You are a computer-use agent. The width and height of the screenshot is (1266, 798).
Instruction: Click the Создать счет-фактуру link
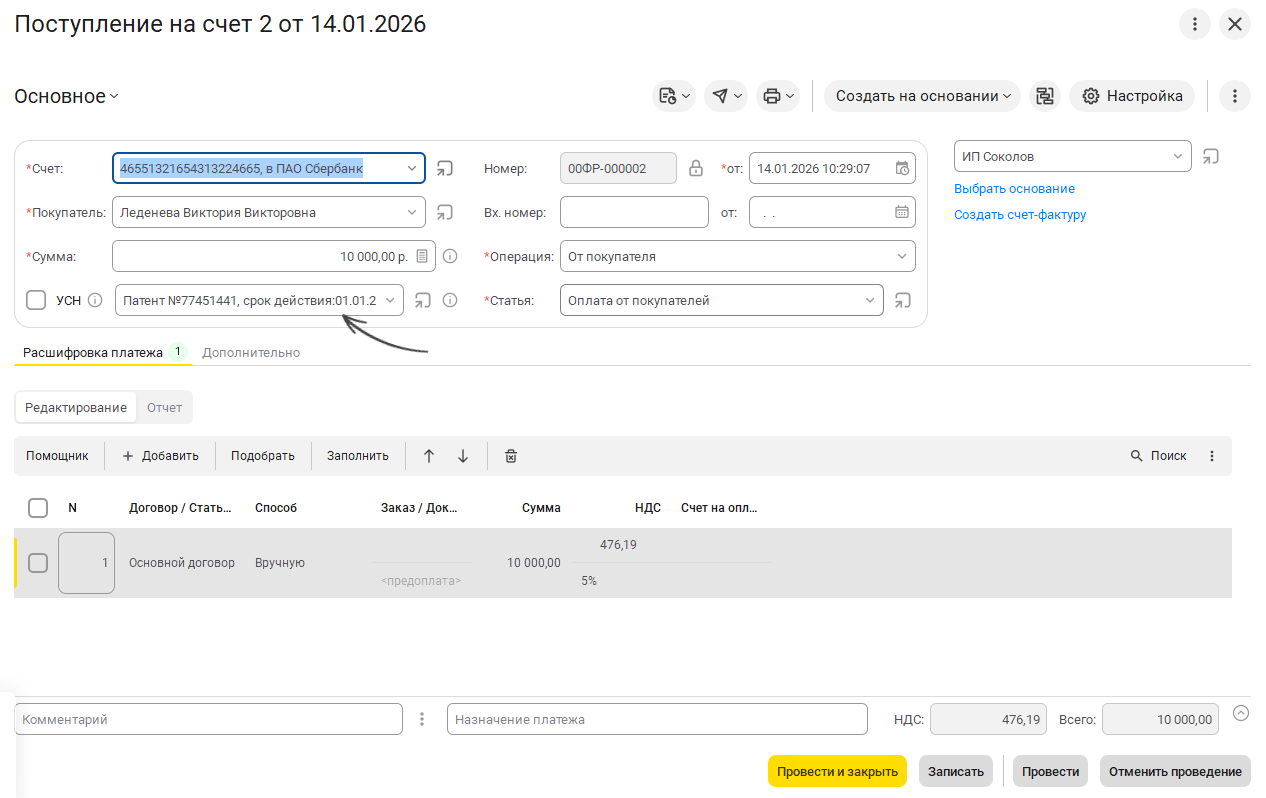(x=1019, y=214)
